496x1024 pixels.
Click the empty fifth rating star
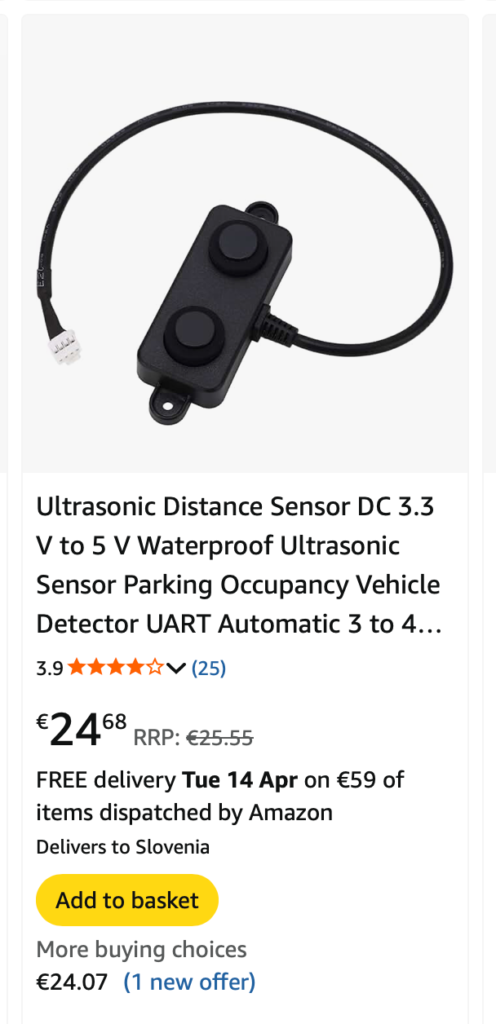155,668
